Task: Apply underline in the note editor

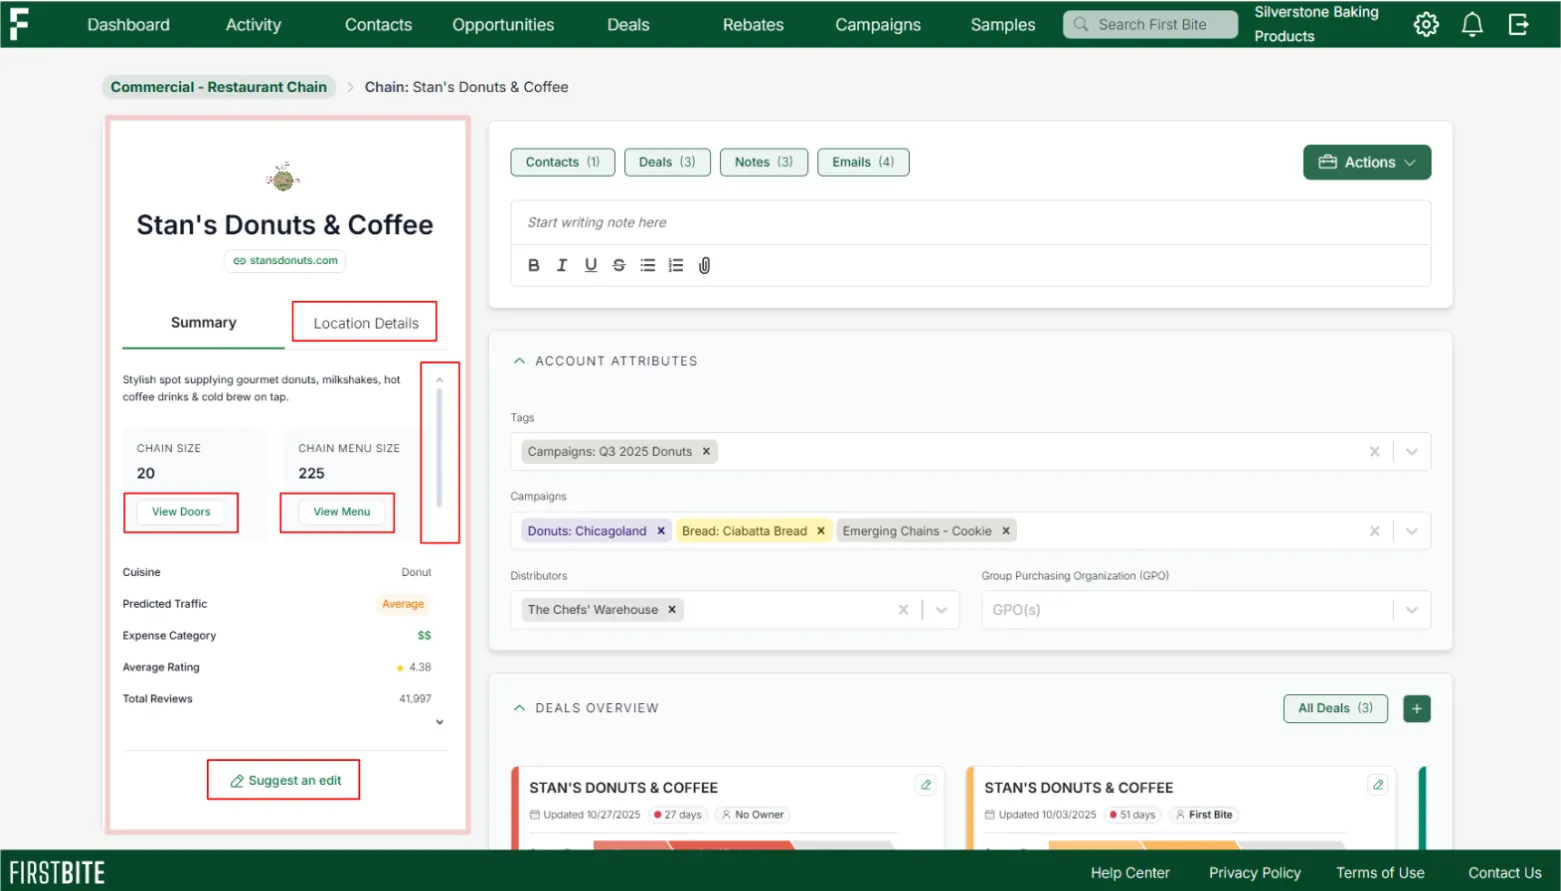Action: point(591,265)
